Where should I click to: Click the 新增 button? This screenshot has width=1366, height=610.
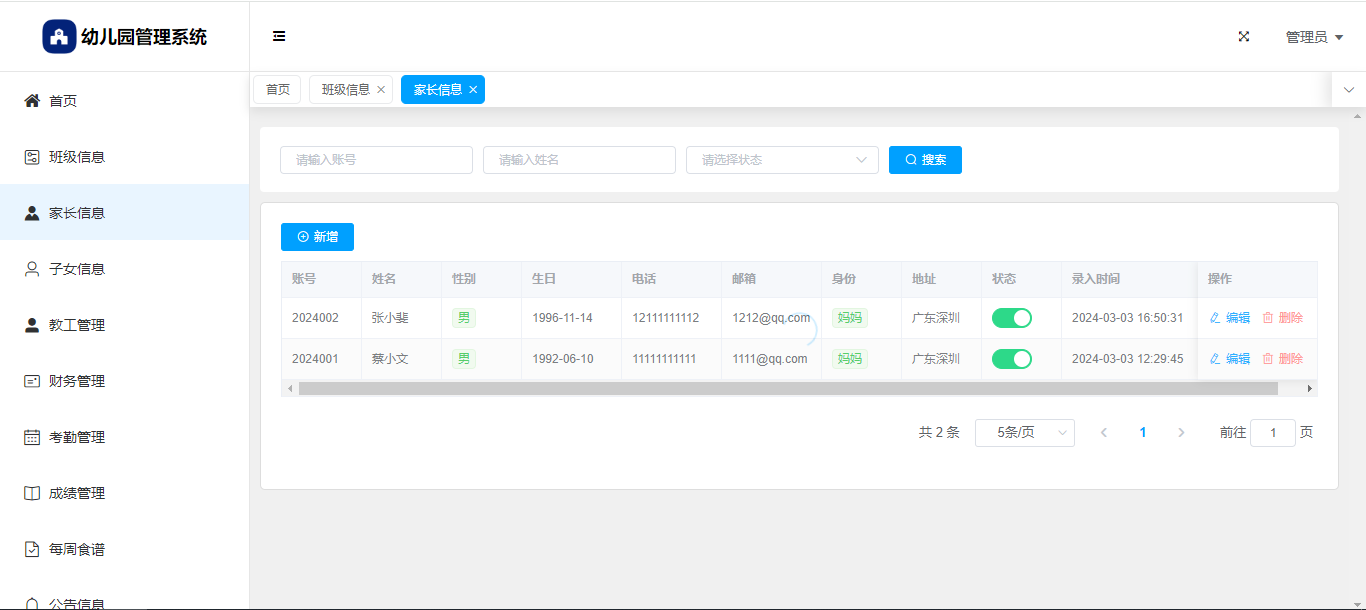click(317, 237)
